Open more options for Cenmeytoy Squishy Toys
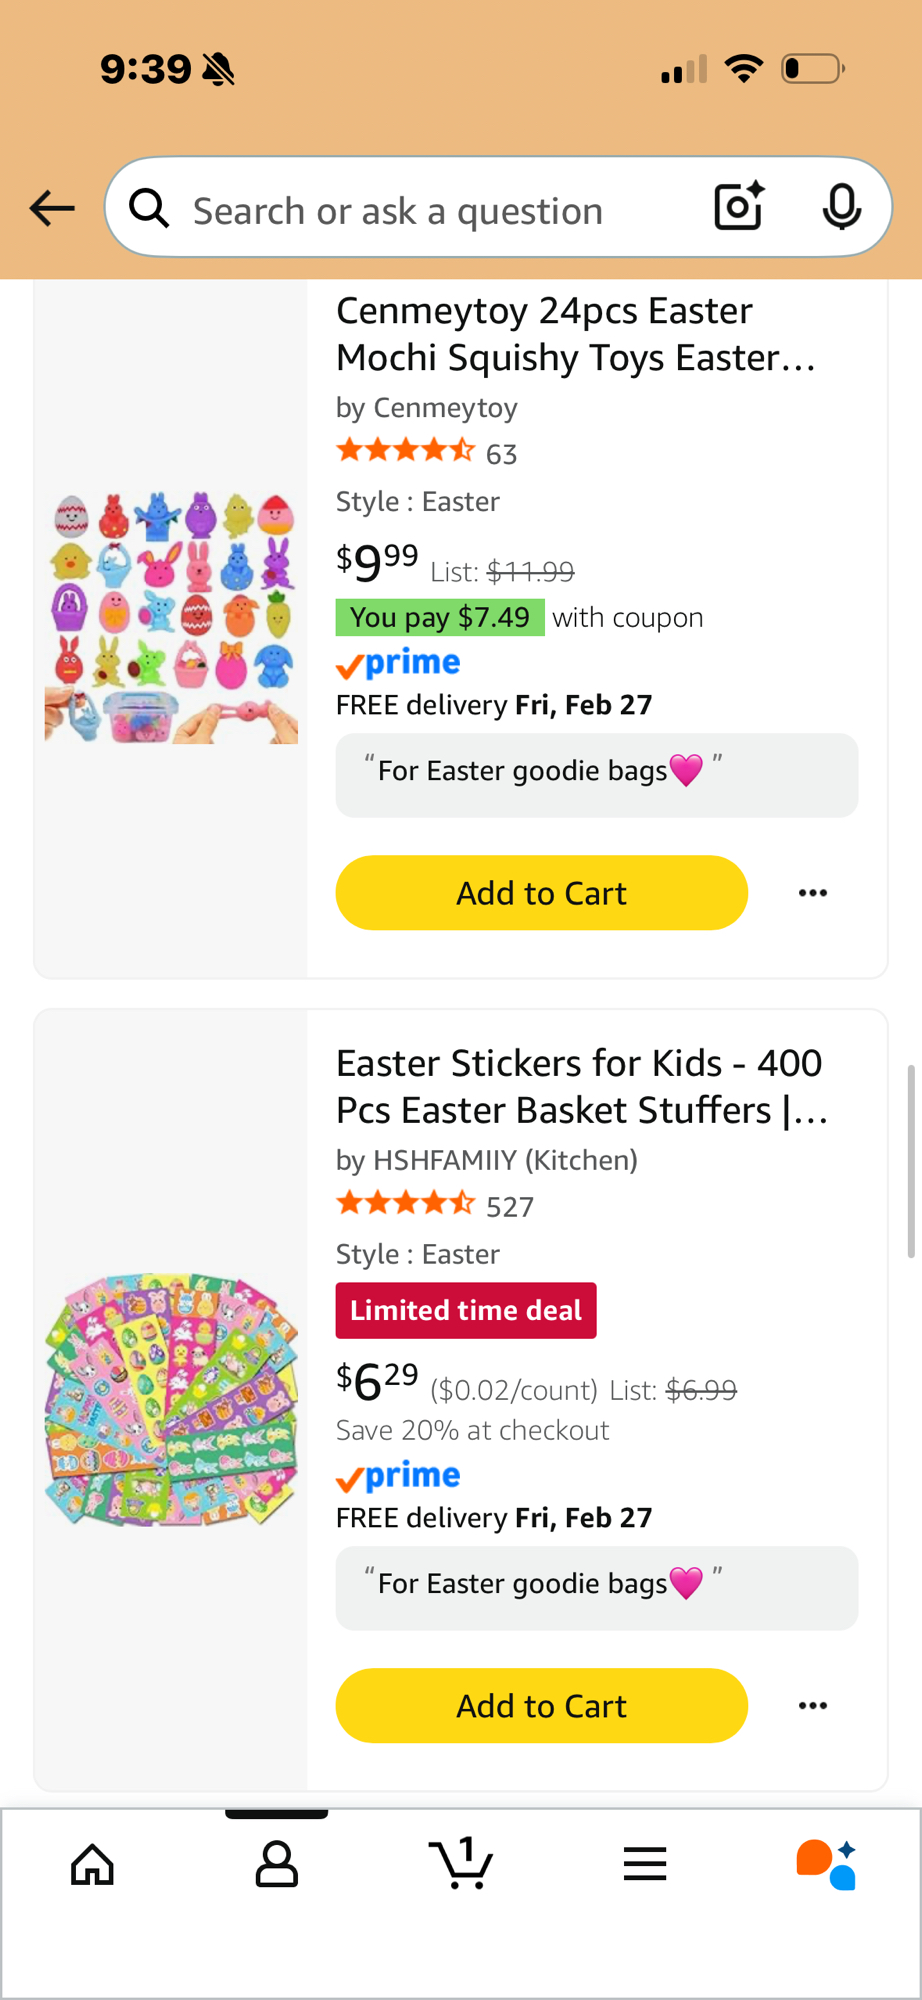 pos(813,893)
